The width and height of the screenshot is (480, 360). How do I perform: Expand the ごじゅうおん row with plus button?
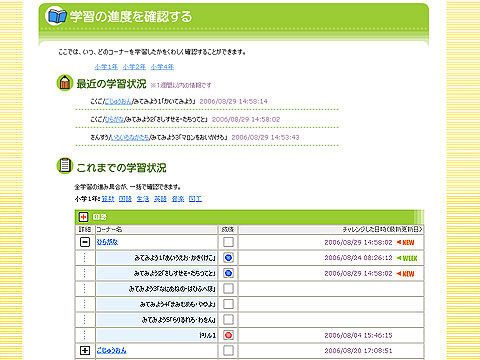85,350
